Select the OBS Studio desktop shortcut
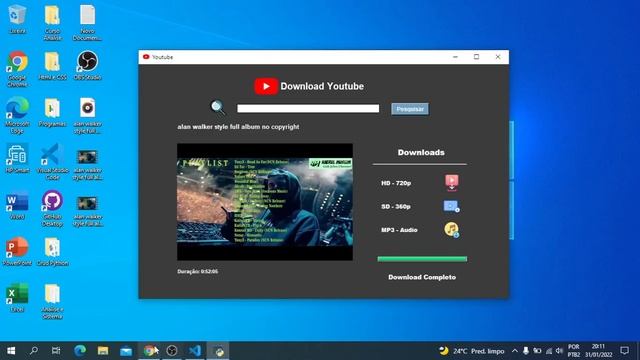This screenshot has width=640, height=360. tap(87, 66)
